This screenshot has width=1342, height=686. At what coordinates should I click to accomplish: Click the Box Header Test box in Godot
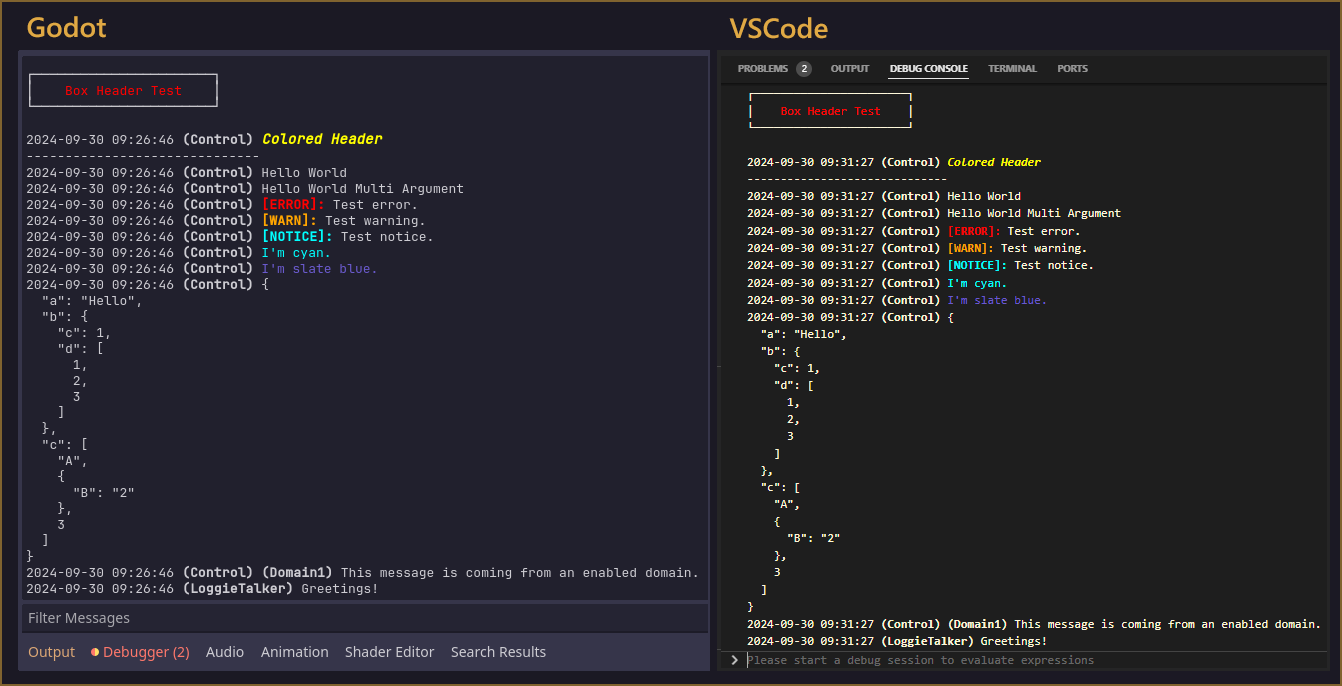124,90
